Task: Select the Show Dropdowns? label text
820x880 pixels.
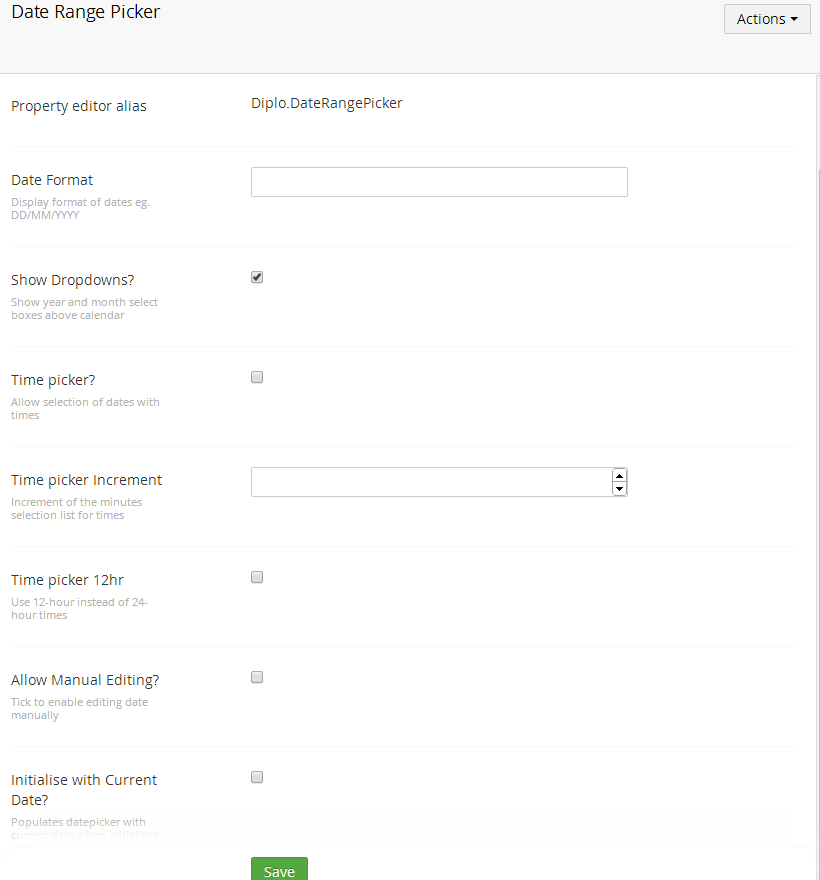Action: pyautogui.click(x=72, y=280)
